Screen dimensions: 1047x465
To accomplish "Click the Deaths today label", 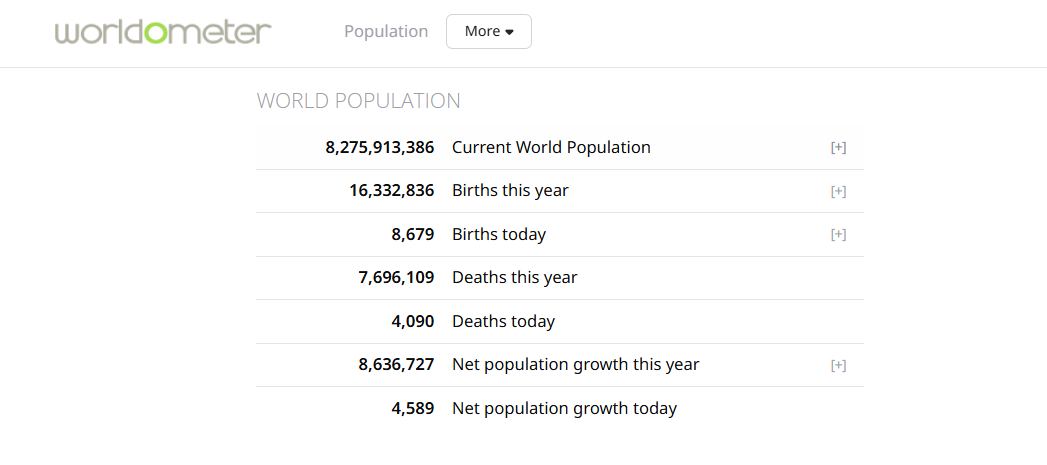I will tap(503, 321).
